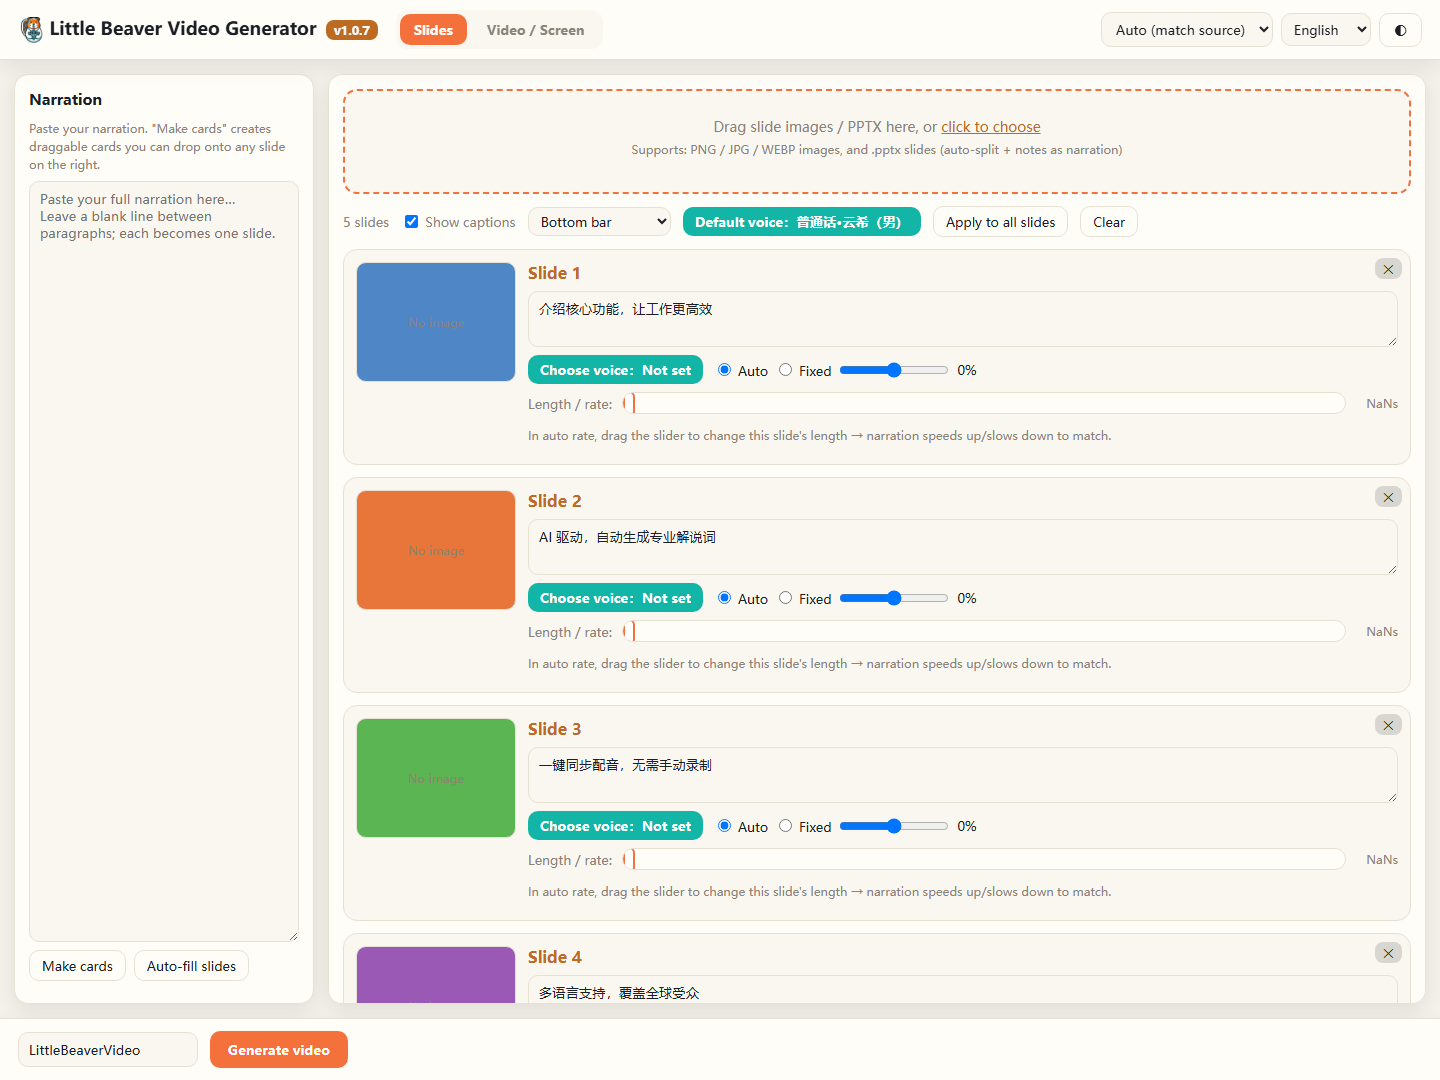The width and height of the screenshot is (1440, 1080).
Task: Switch to the Video / Screen tab
Action: [535, 30]
